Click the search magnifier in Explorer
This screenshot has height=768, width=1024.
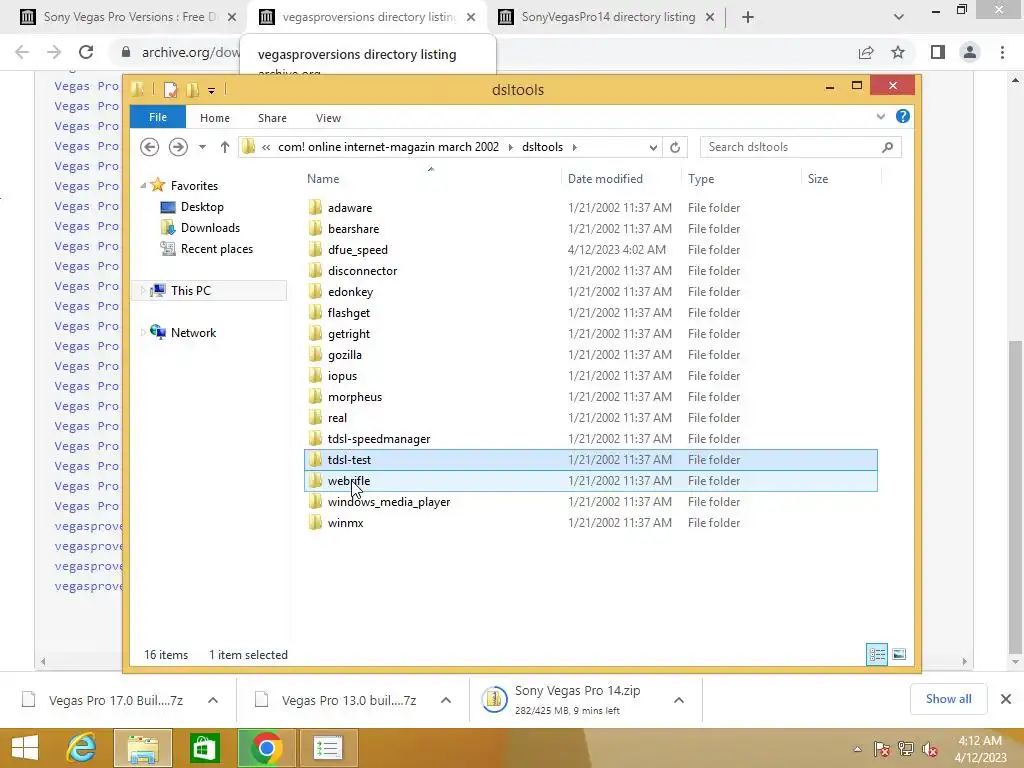[x=887, y=147]
